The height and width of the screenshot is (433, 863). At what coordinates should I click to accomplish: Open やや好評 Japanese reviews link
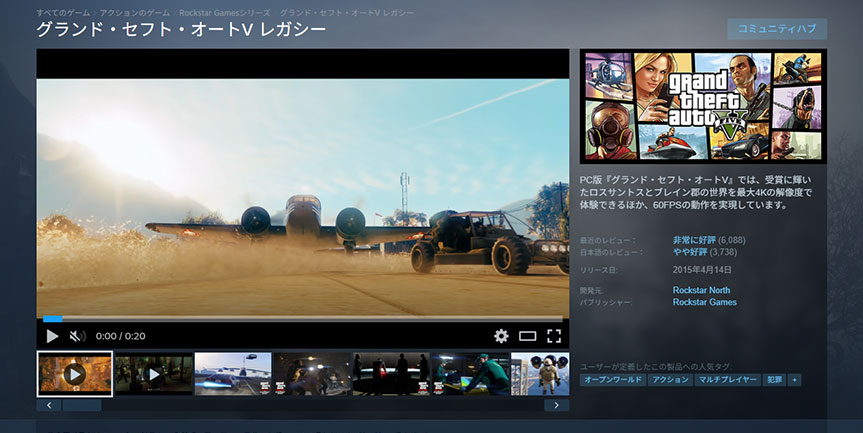(x=690, y=252)
